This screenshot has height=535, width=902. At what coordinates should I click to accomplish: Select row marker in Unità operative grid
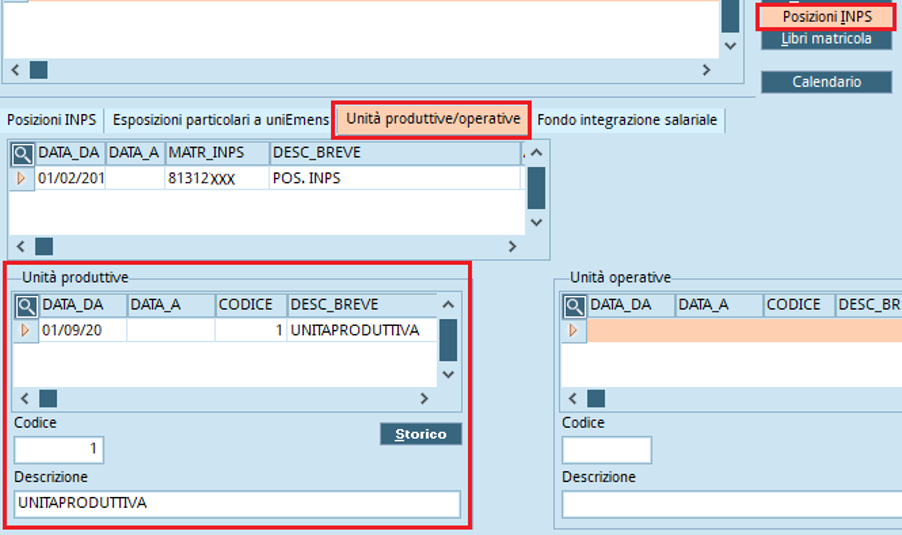[x=574, y=330]
